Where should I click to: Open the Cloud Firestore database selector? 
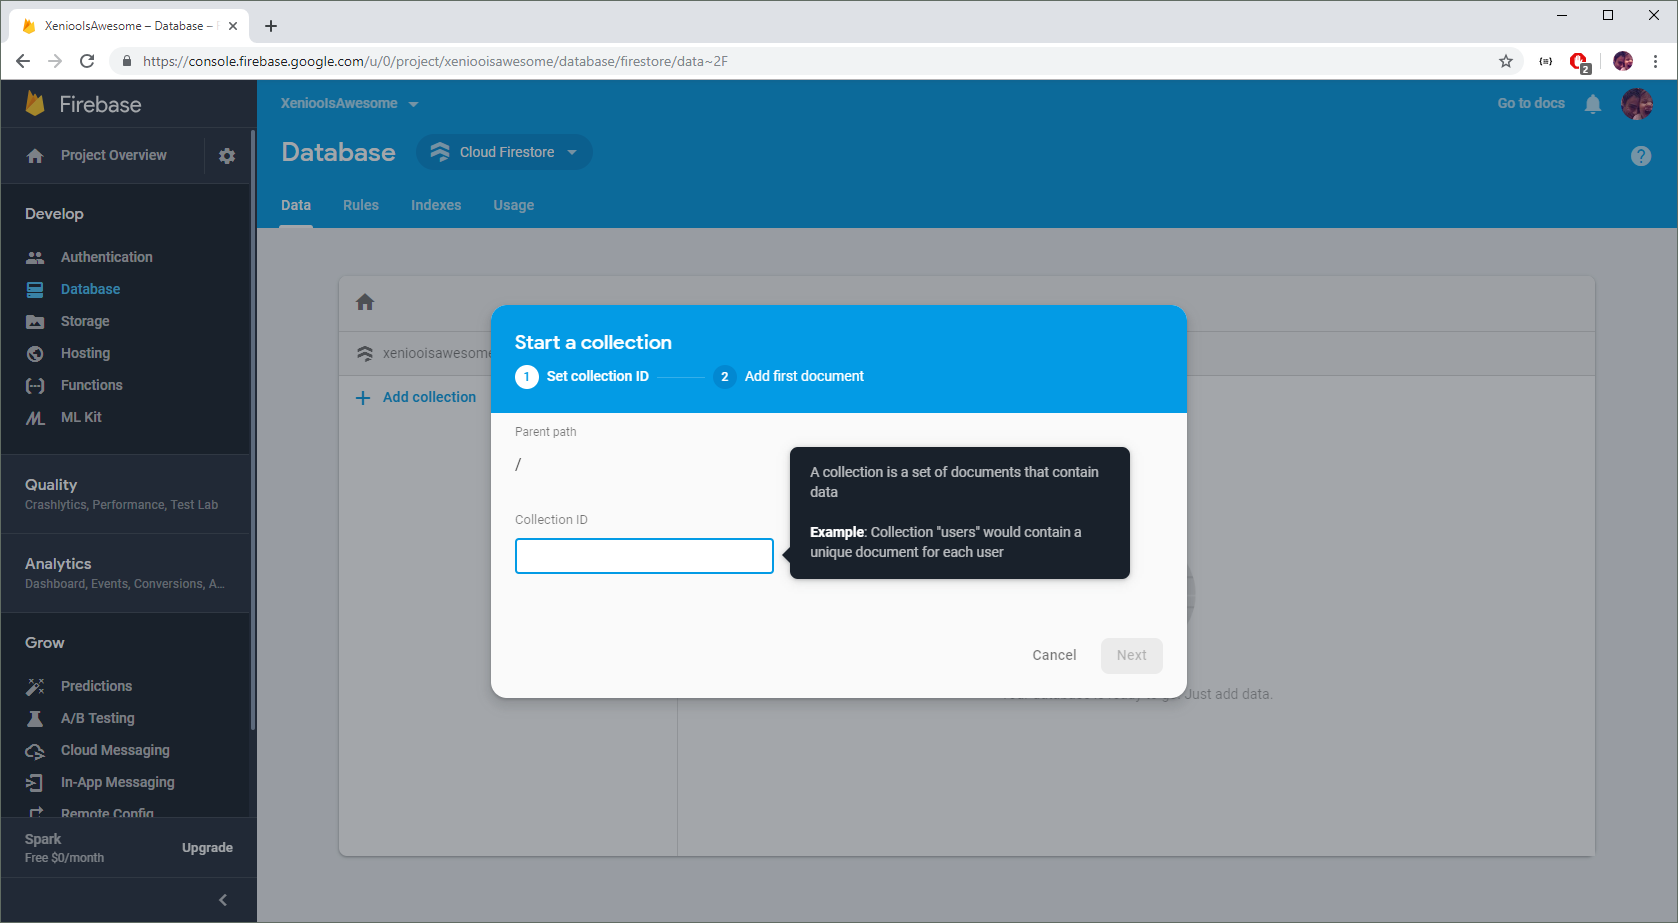coord(505,152)
